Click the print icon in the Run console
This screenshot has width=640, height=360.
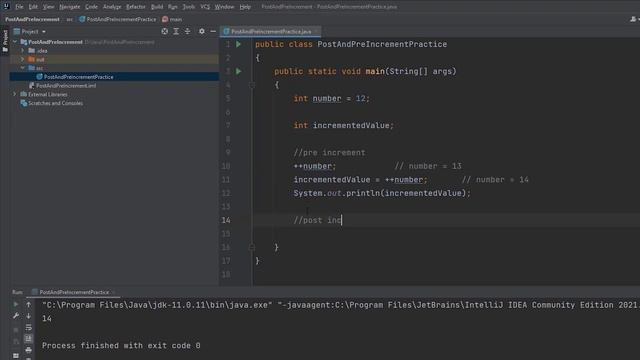point(29,350)
